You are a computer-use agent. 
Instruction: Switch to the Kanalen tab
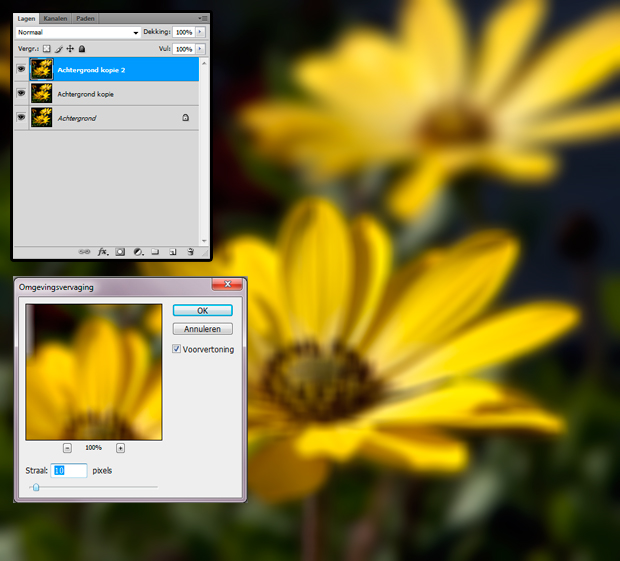coord(55,19)
